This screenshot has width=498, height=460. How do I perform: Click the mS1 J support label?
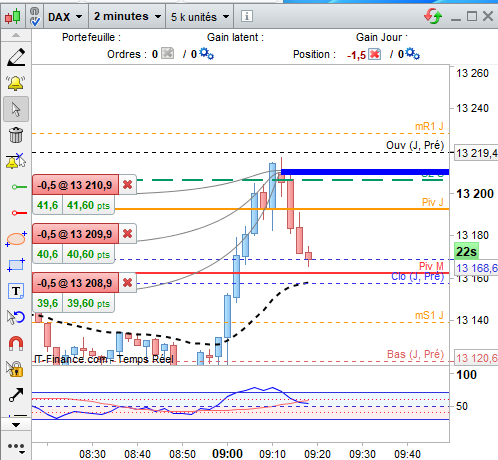coord(429,315)
